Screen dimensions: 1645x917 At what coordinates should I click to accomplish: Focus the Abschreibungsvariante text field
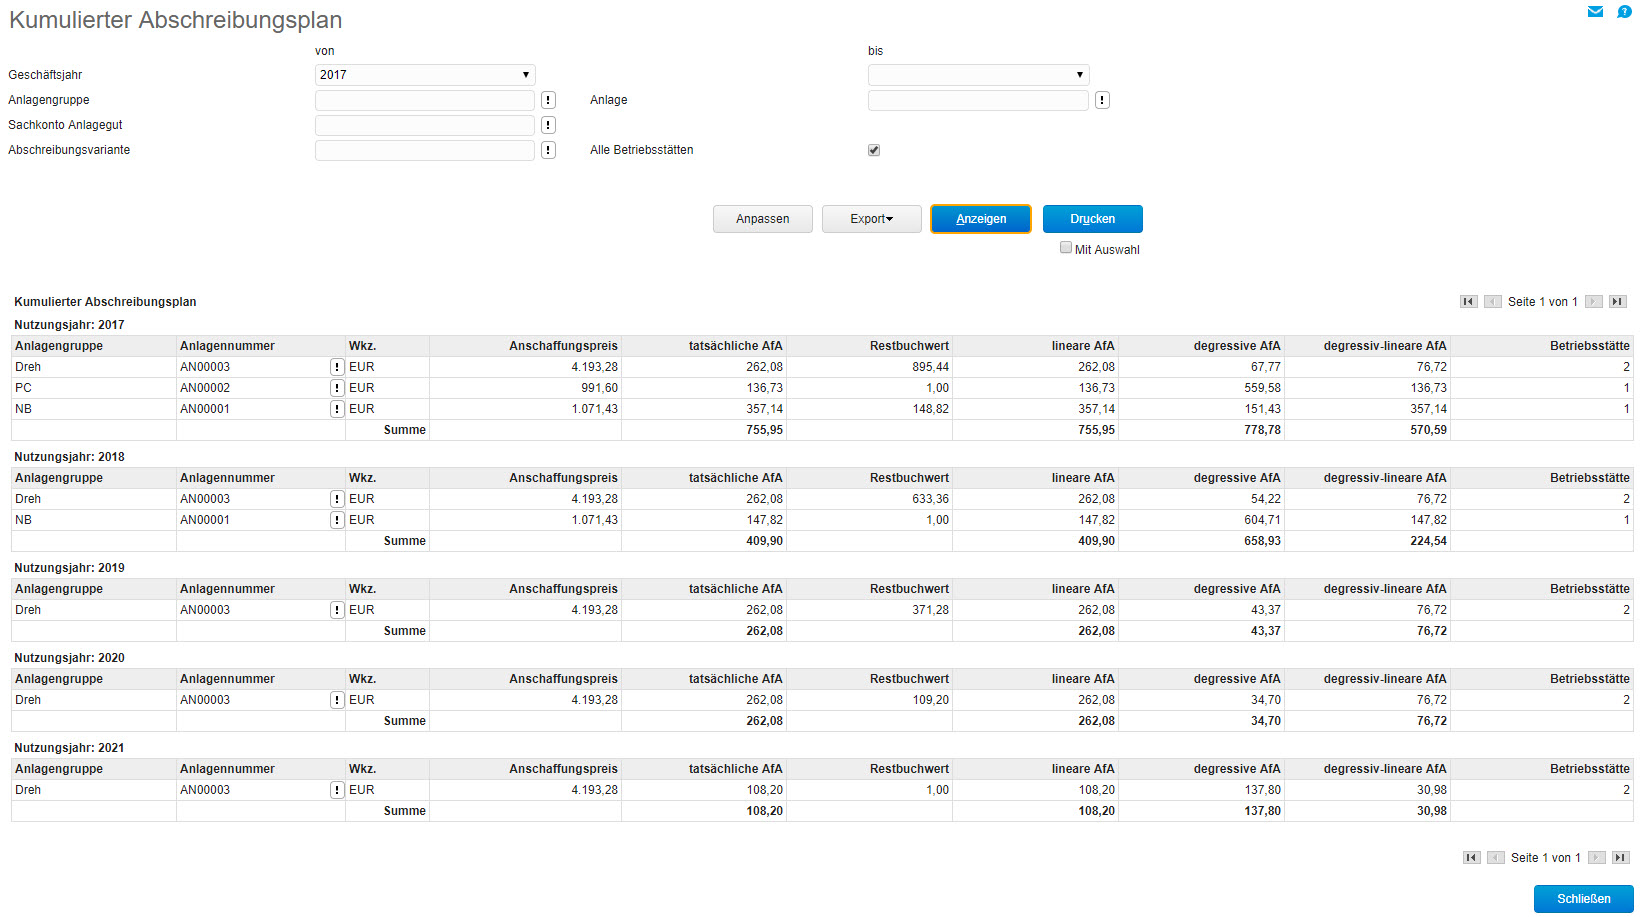click(x=425, y=150)
